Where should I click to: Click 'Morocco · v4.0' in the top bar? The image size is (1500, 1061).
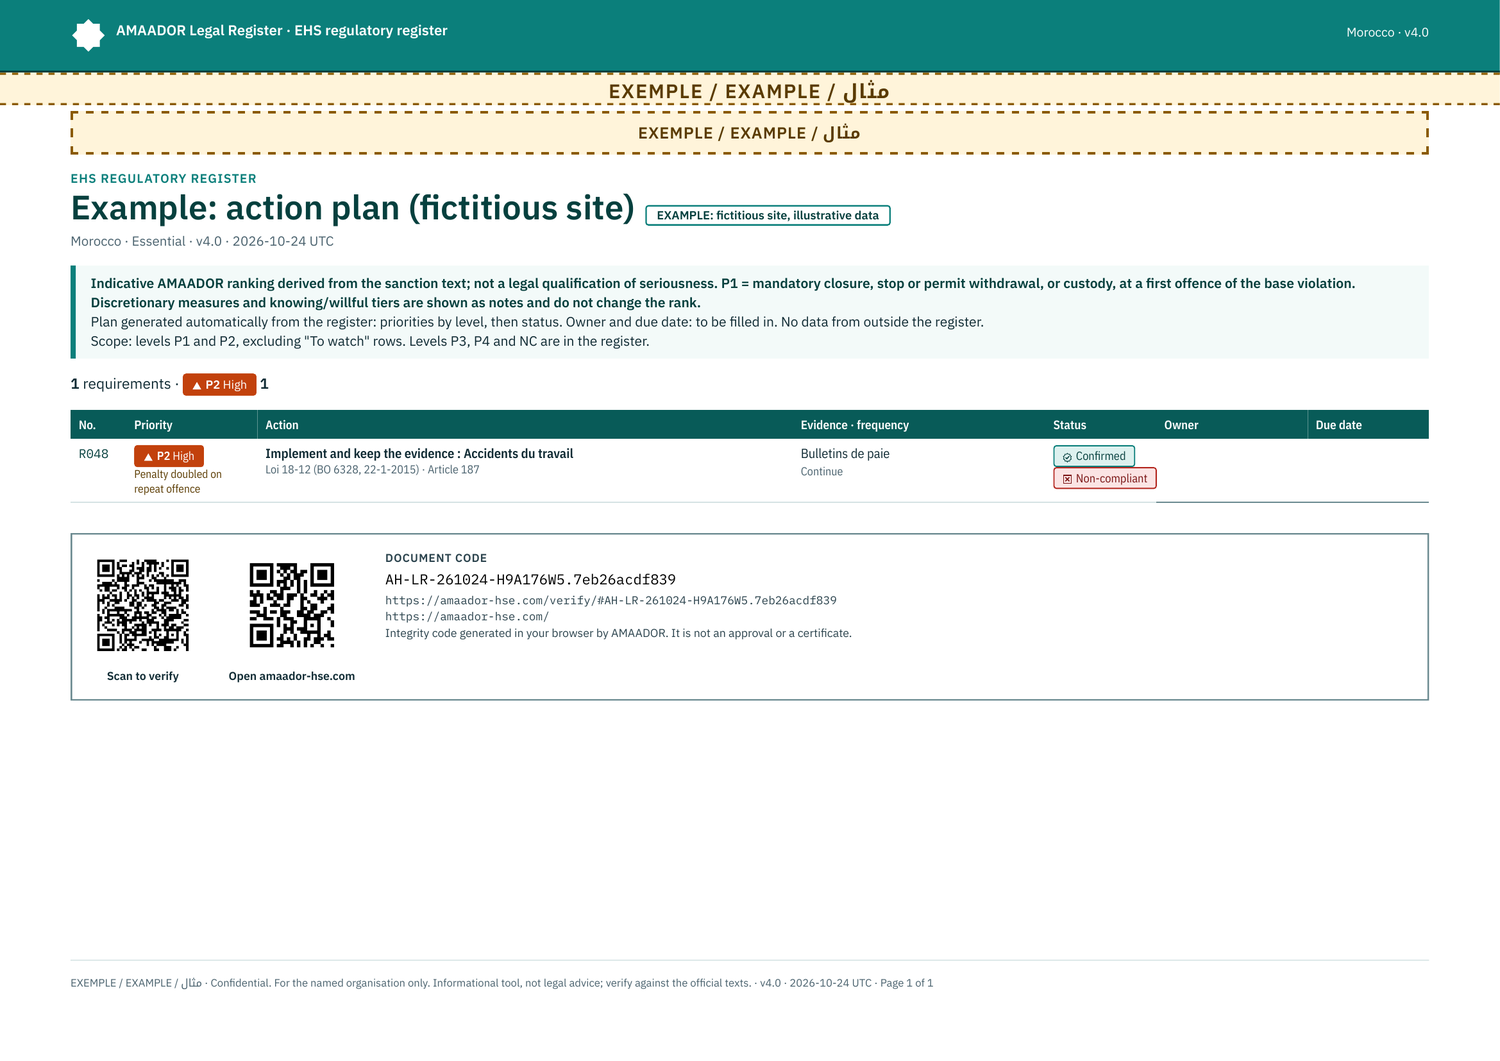1387,32
